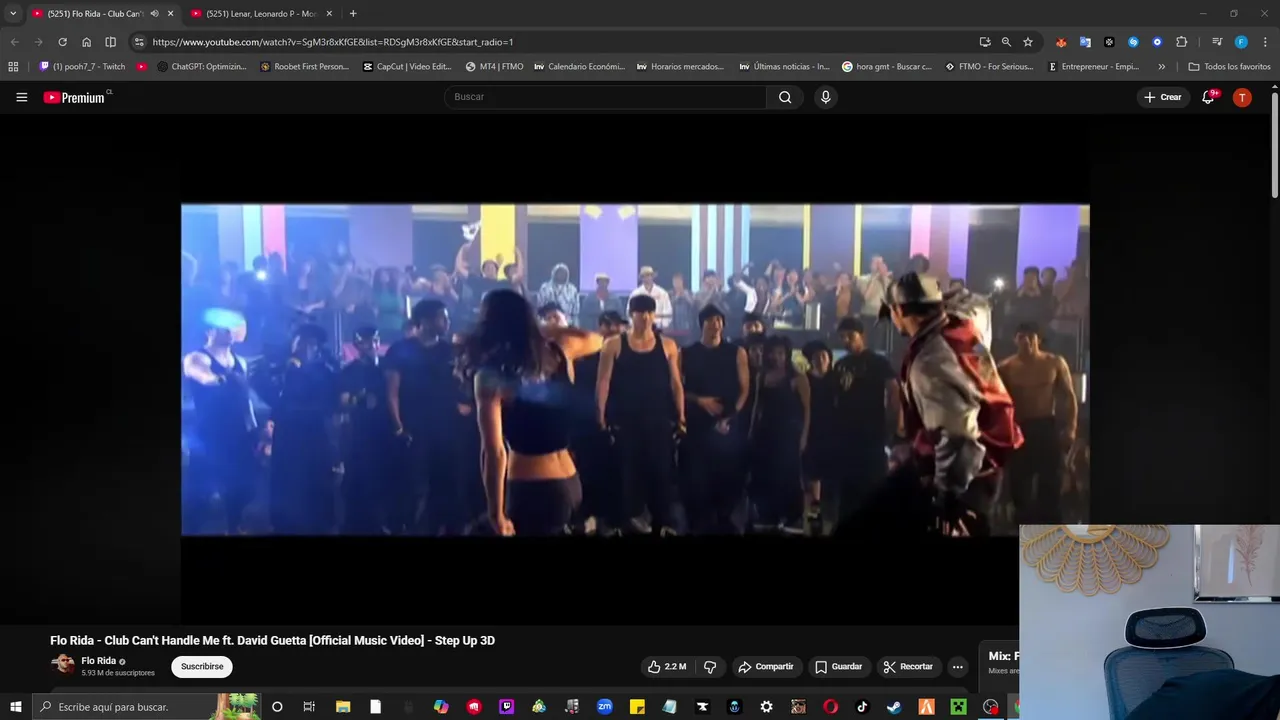Open the Google Translate extension
Screen dimensions: 1280x720
[x=1085, y=42]
